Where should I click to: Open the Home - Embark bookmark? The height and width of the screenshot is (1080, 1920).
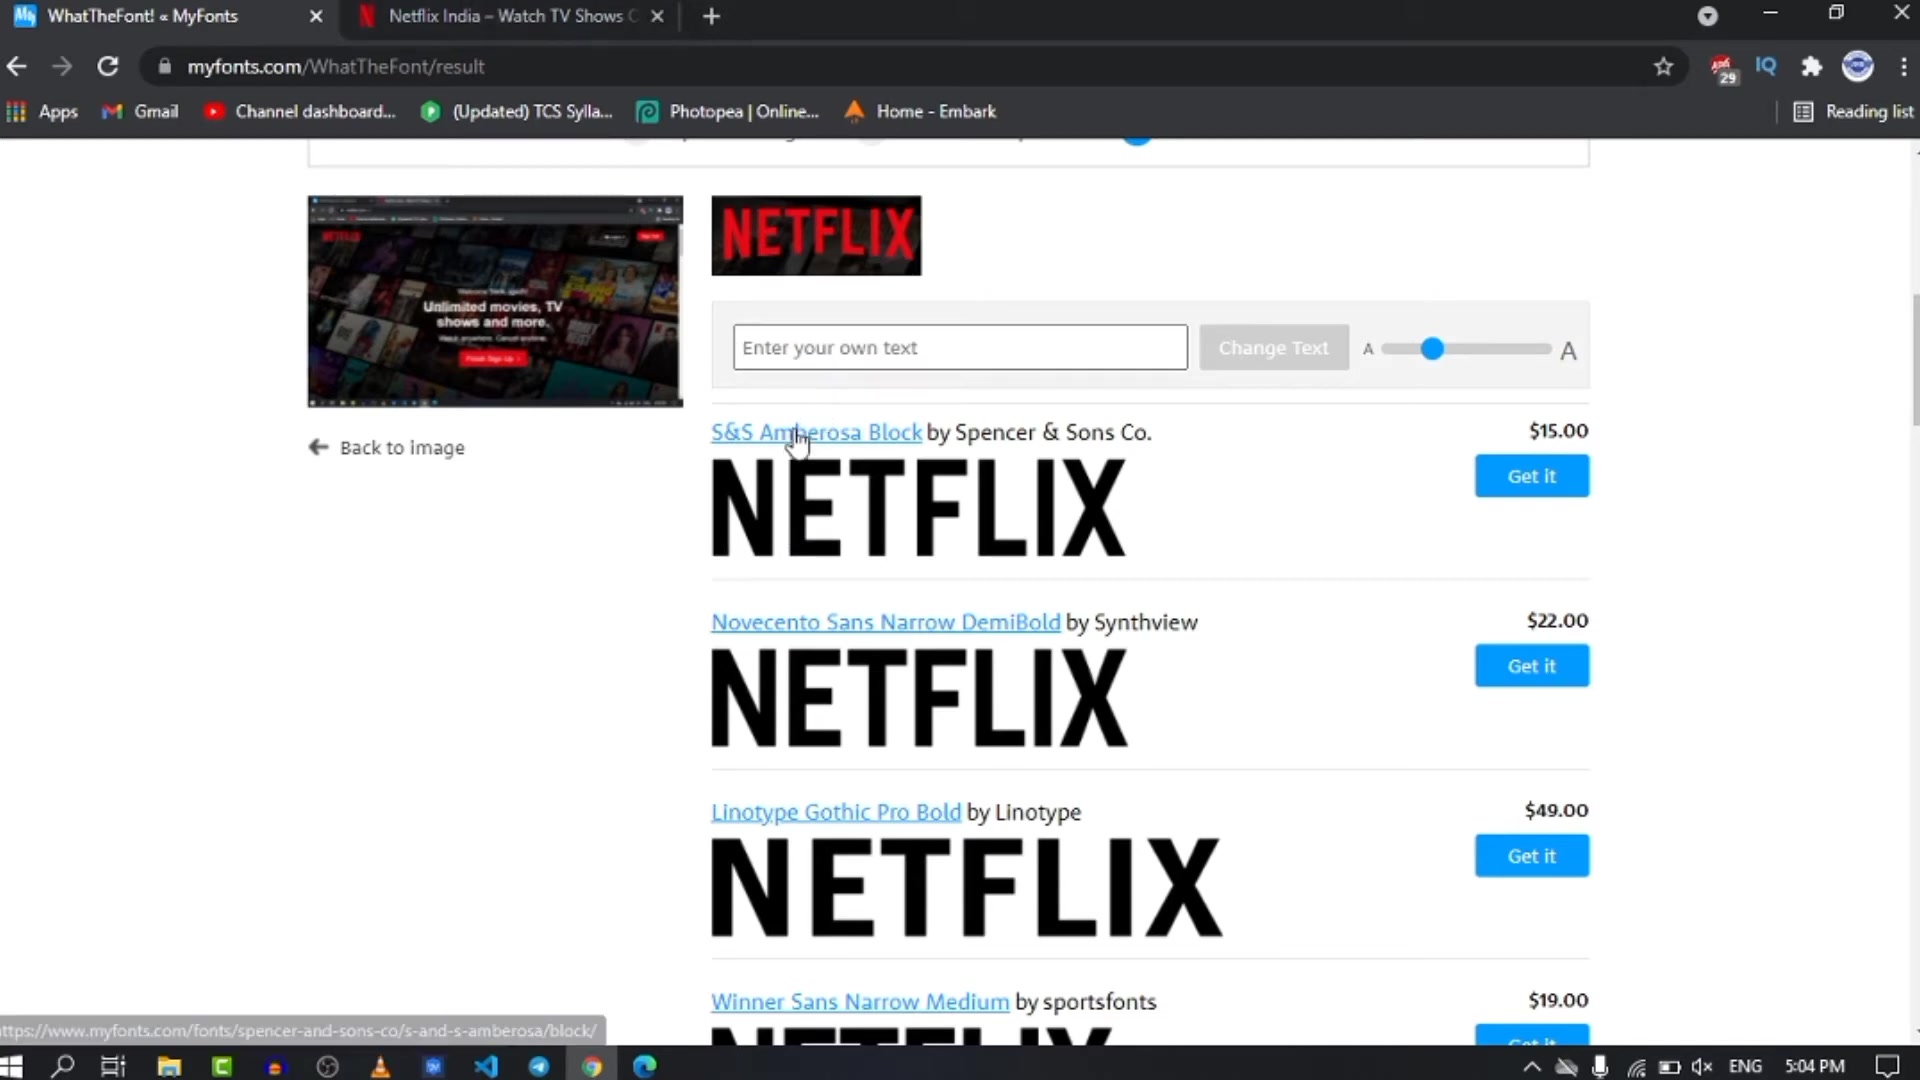921,112
